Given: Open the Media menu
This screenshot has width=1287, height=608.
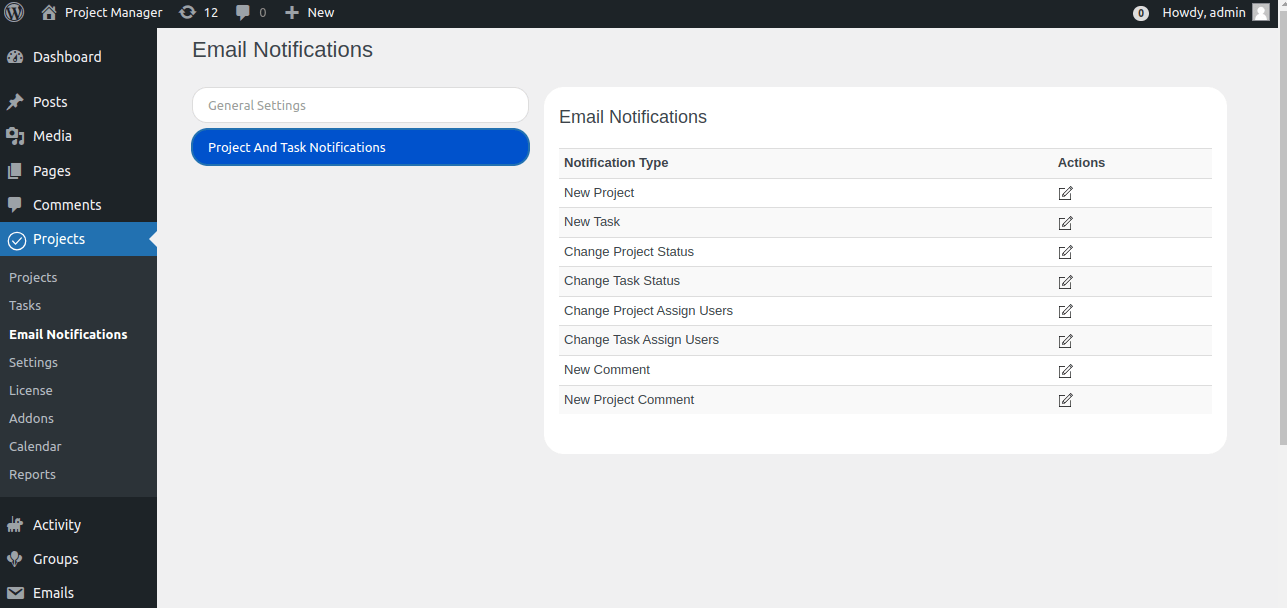Looking at the screenshot, I should tap(78, 136).
